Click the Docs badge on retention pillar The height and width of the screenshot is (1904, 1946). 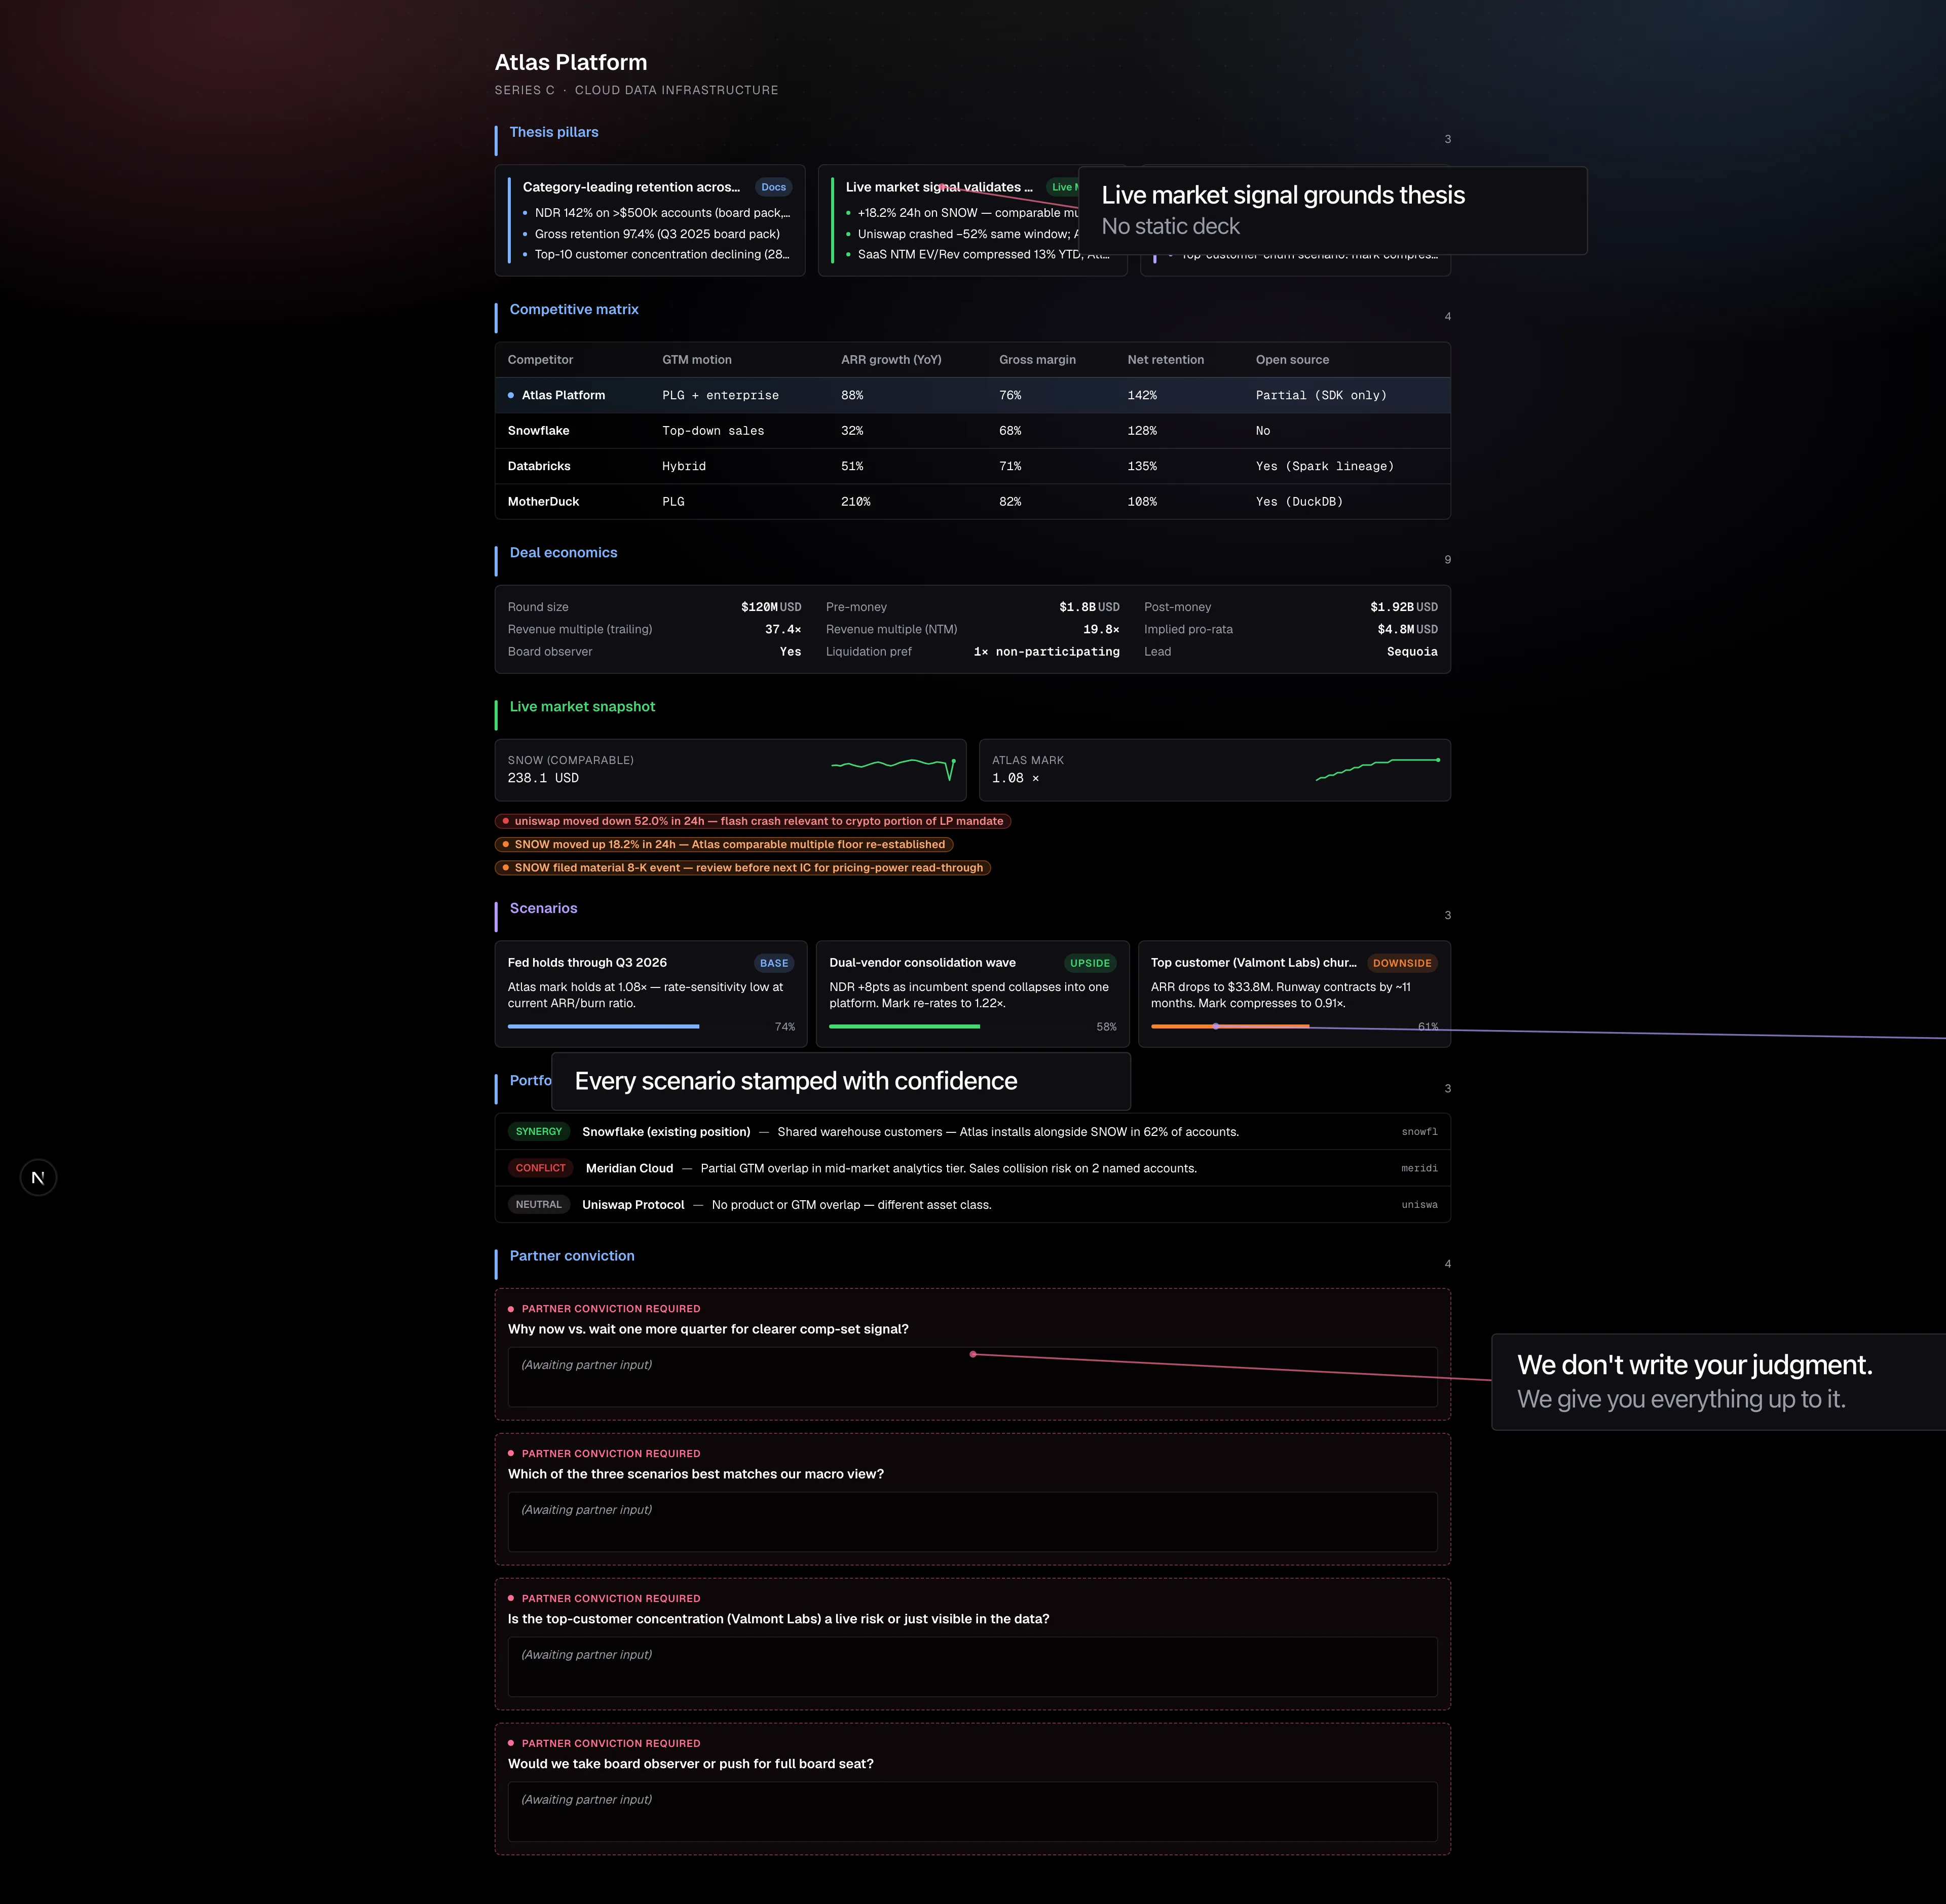[x=773, y=187]
